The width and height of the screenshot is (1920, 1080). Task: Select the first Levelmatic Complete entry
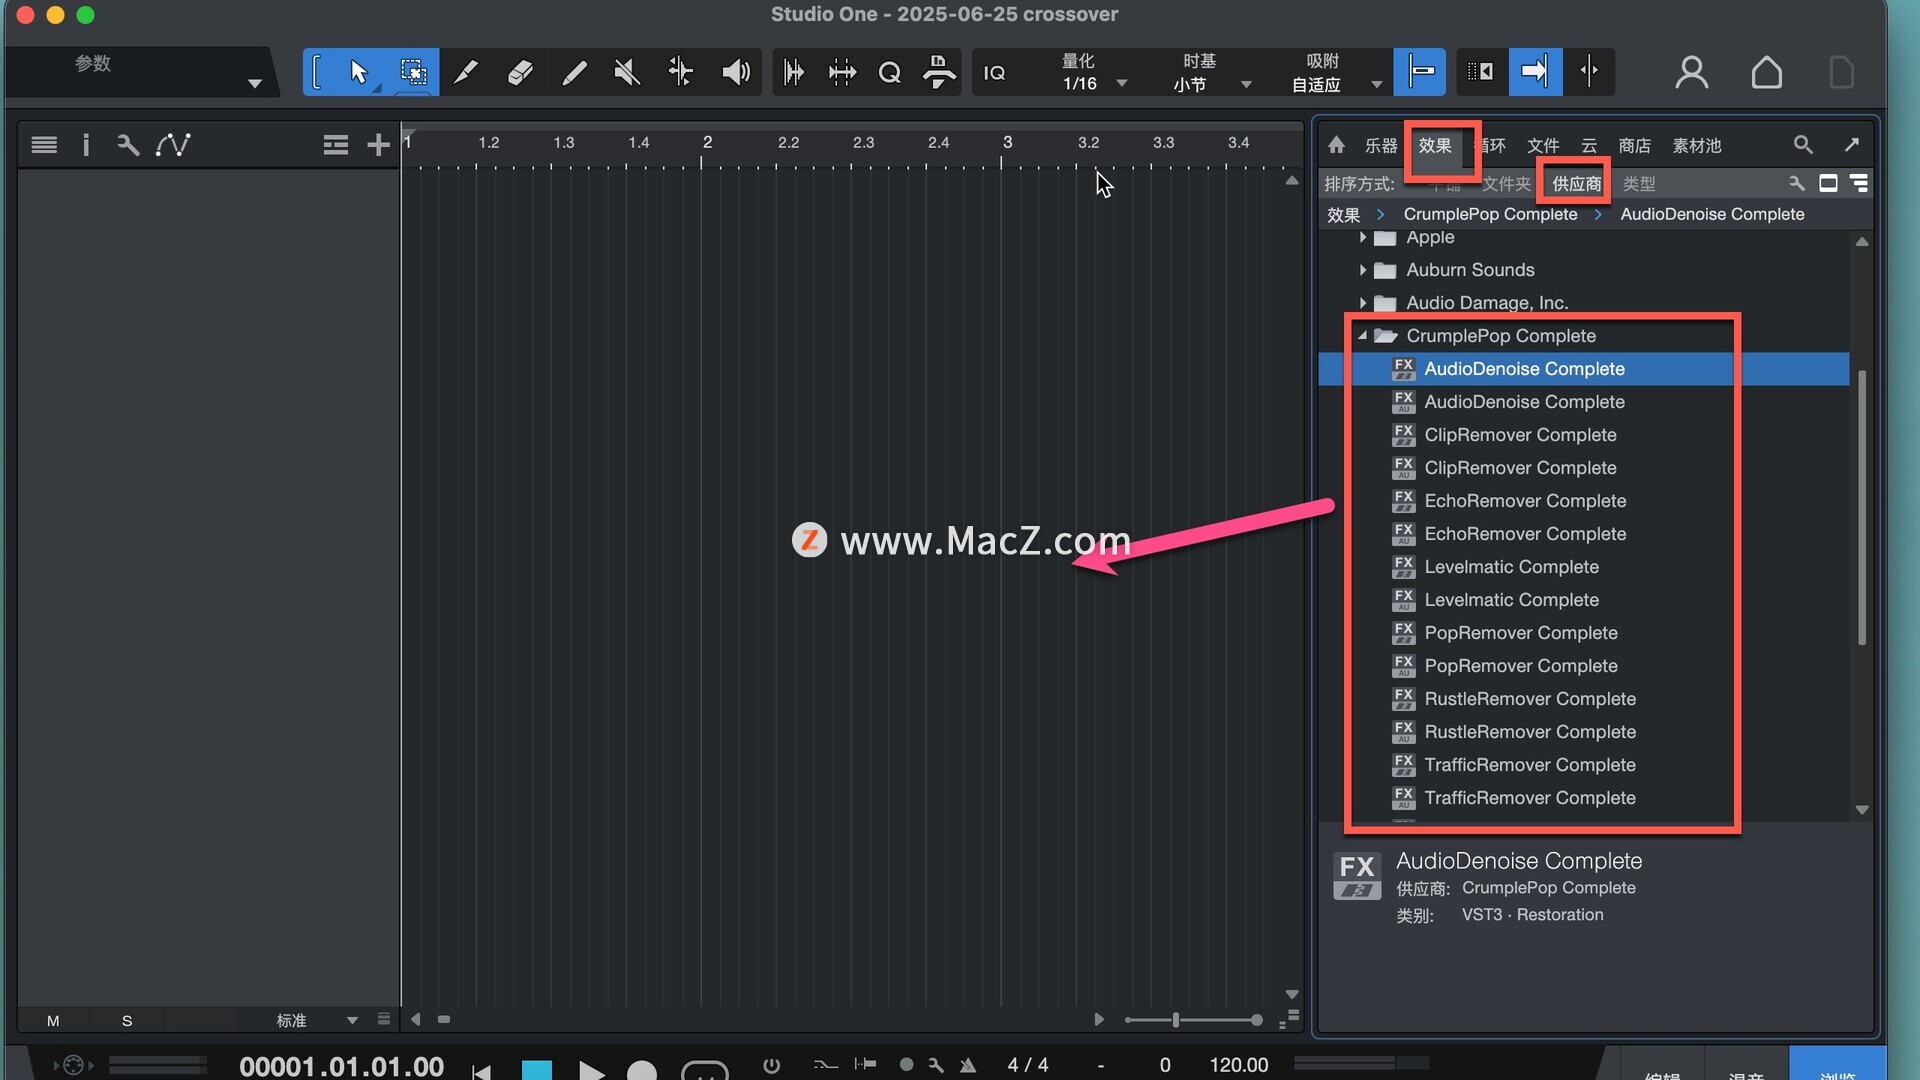click(x=1511, y=567)
